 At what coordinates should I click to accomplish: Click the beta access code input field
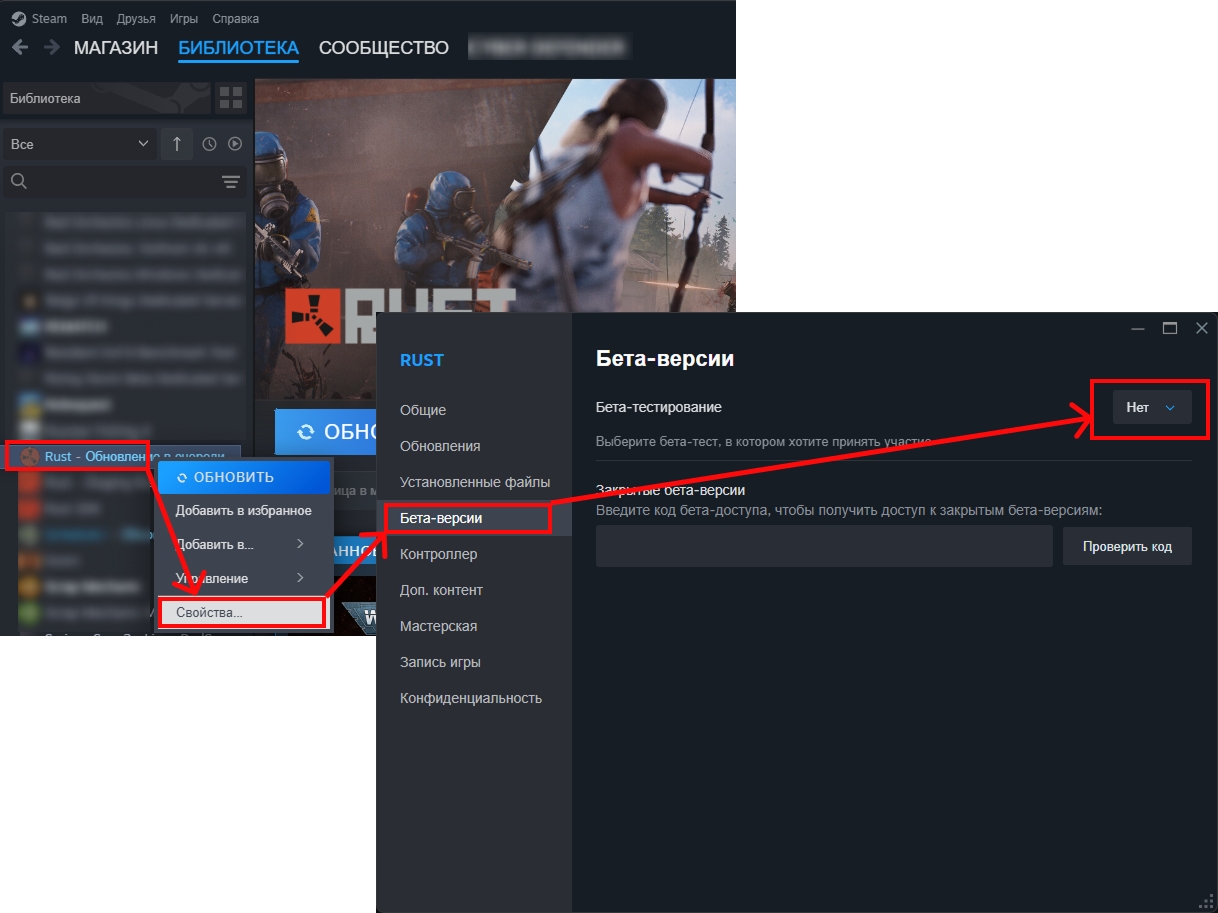point(823,546)
